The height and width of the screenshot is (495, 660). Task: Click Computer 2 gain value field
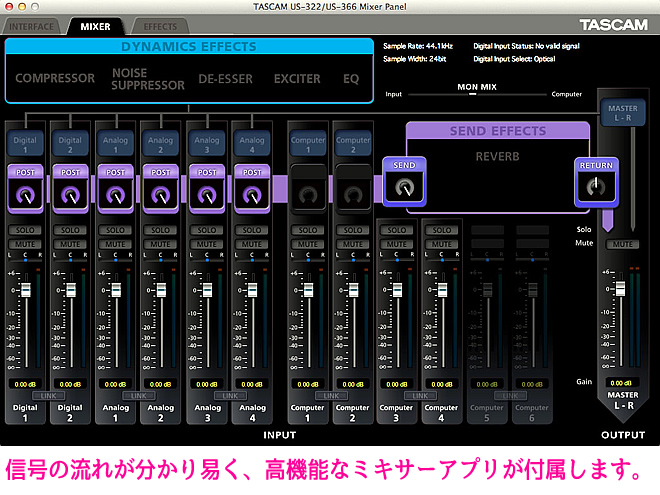(x=353, y=384)
